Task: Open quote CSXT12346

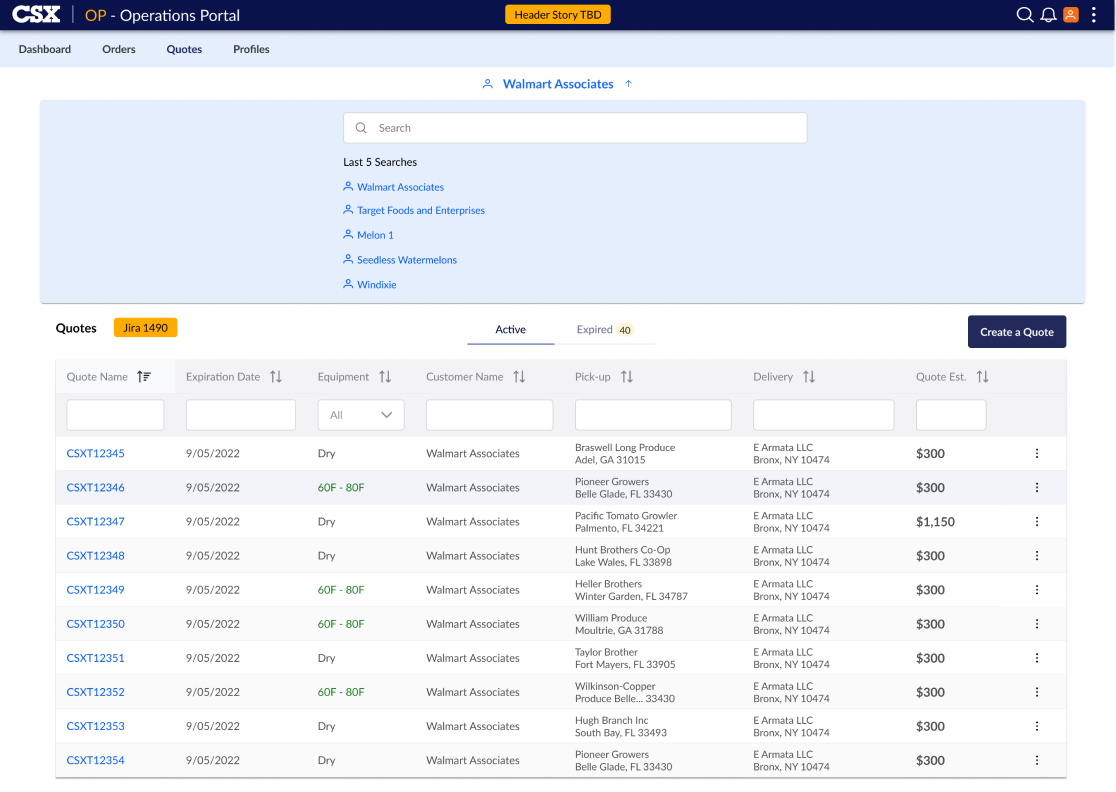Action: pyautogui.click(x=95, y=487)
